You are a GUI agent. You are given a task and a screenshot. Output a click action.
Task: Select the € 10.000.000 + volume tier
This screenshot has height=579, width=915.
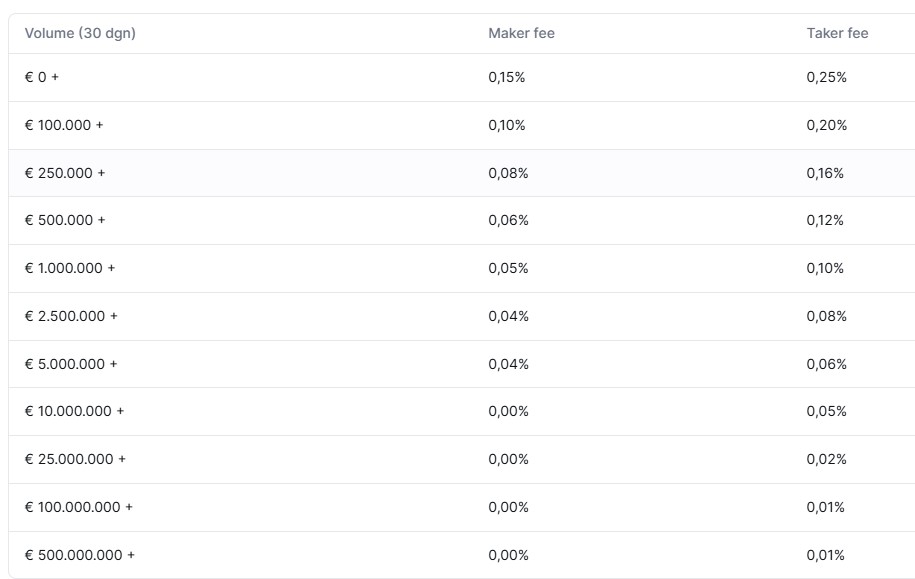click(75, 411)
